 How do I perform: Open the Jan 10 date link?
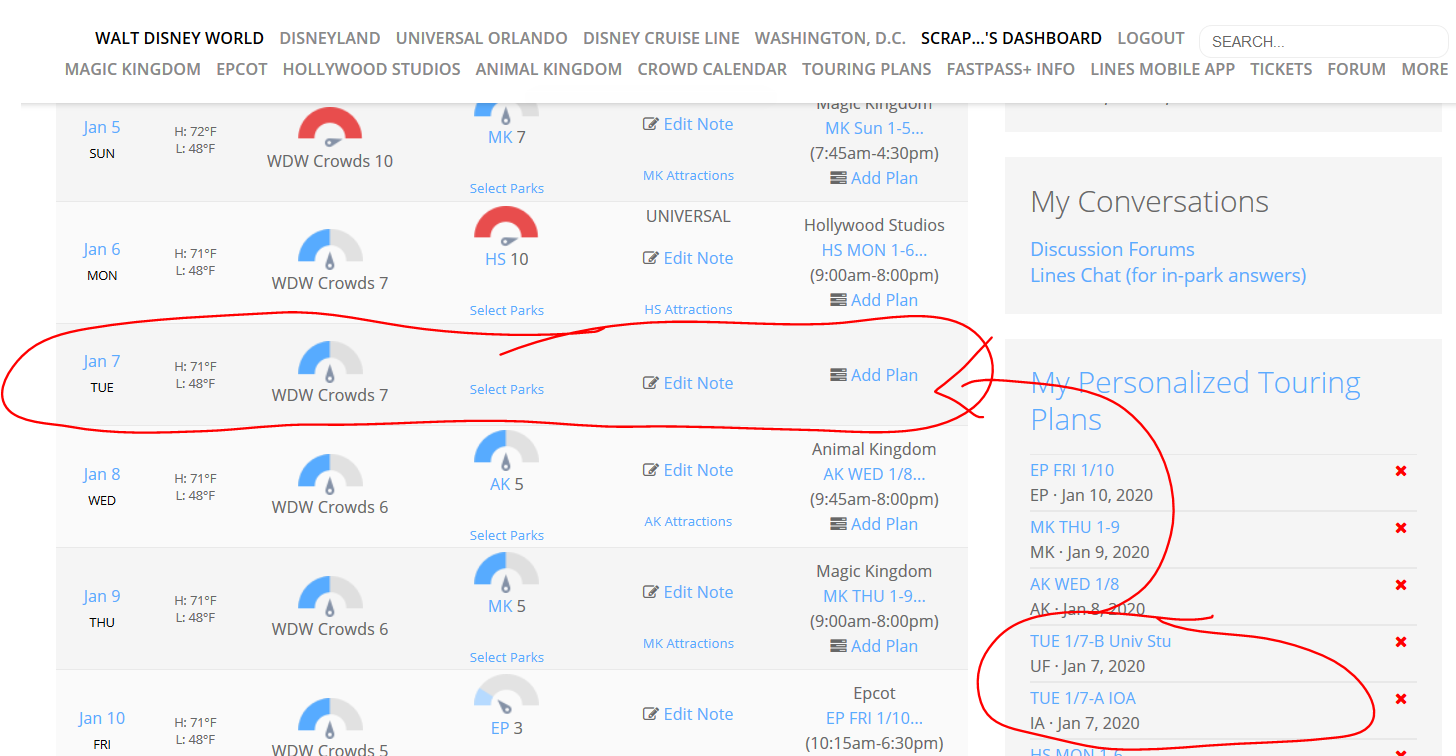pos(102,718)
